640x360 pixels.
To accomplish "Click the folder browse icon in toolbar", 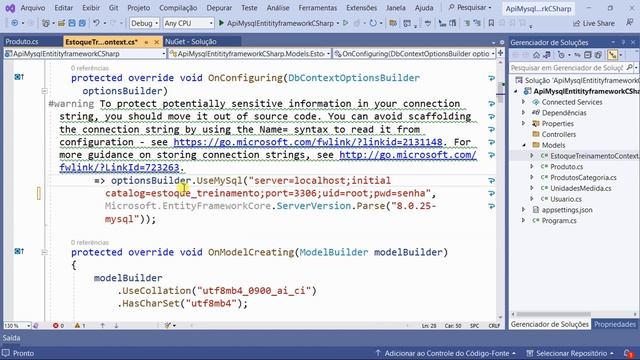I will [x=393, y=23].
